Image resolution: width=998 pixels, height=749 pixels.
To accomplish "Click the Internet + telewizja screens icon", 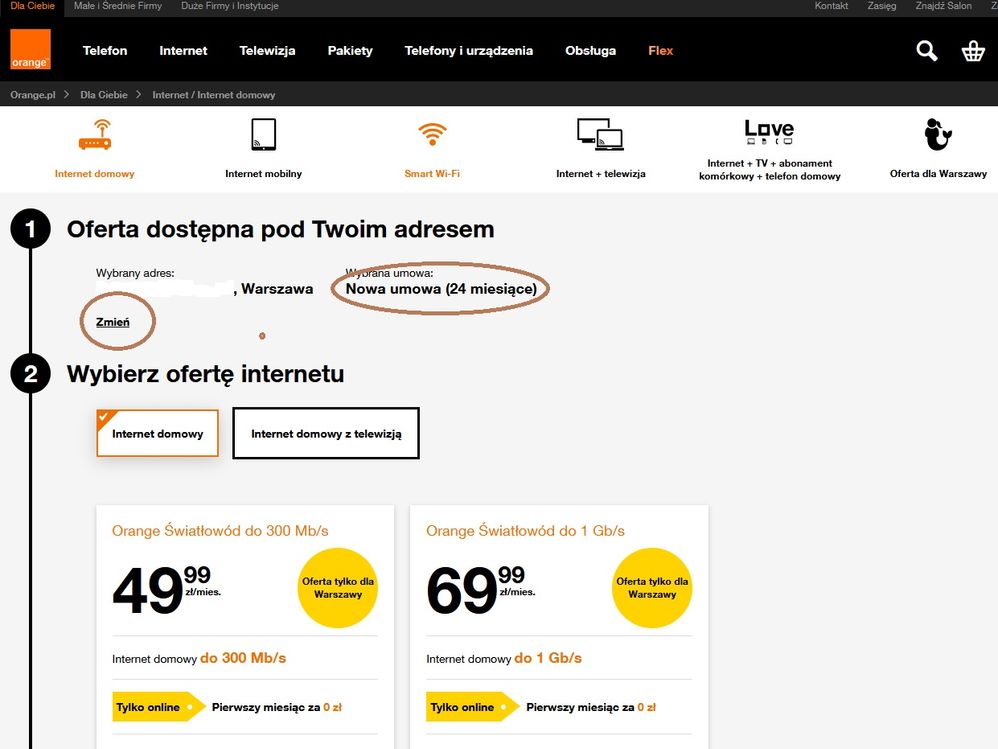I will 600,134.
